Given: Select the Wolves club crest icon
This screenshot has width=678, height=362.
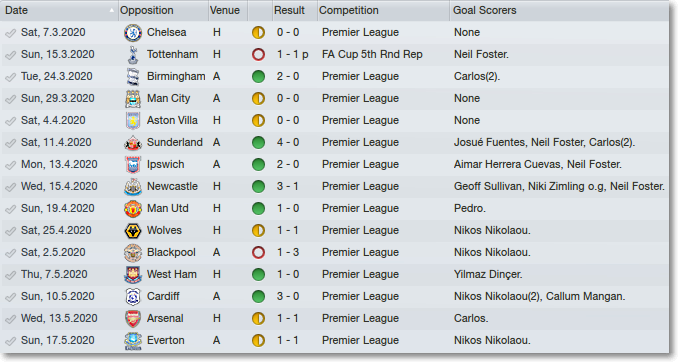Looking at the screenshot, I should coord(133,231).
